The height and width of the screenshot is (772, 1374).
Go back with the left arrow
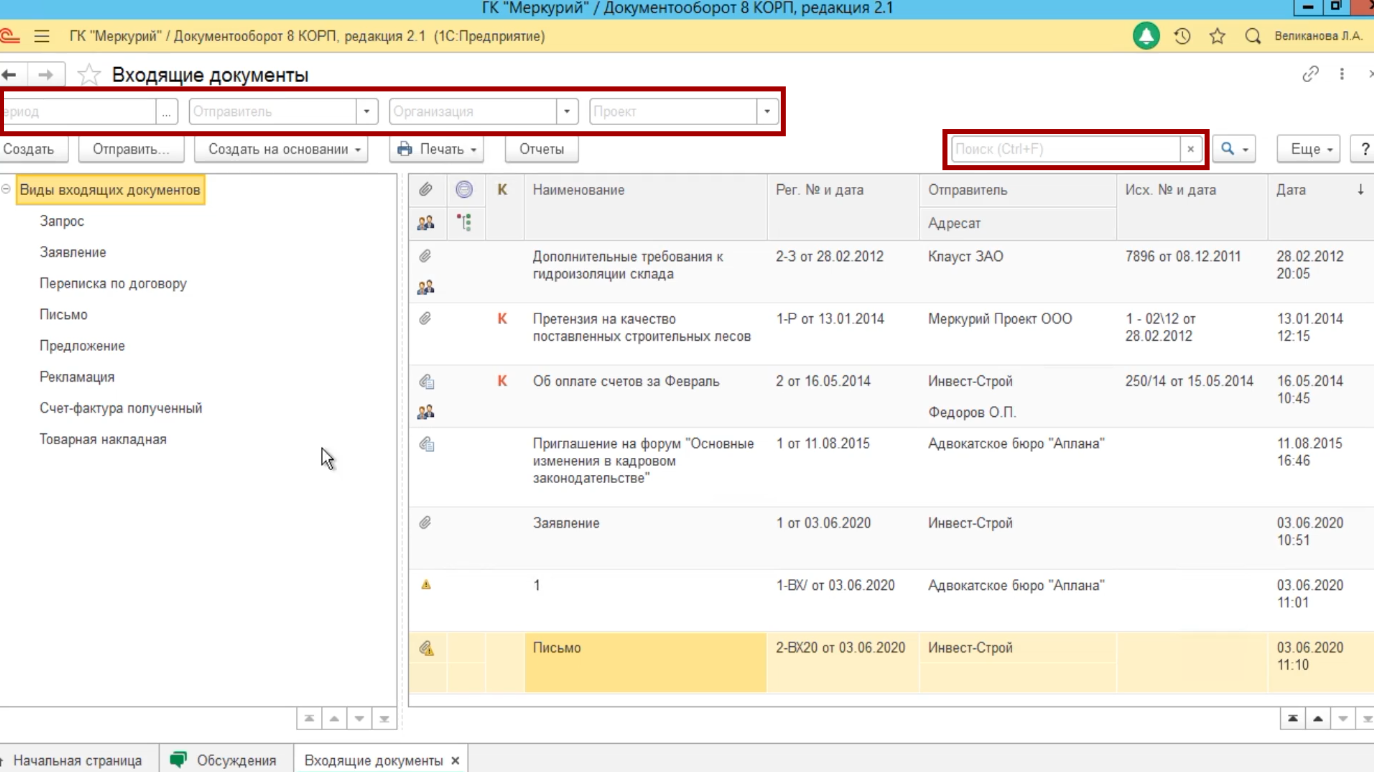tap(10, 75)
